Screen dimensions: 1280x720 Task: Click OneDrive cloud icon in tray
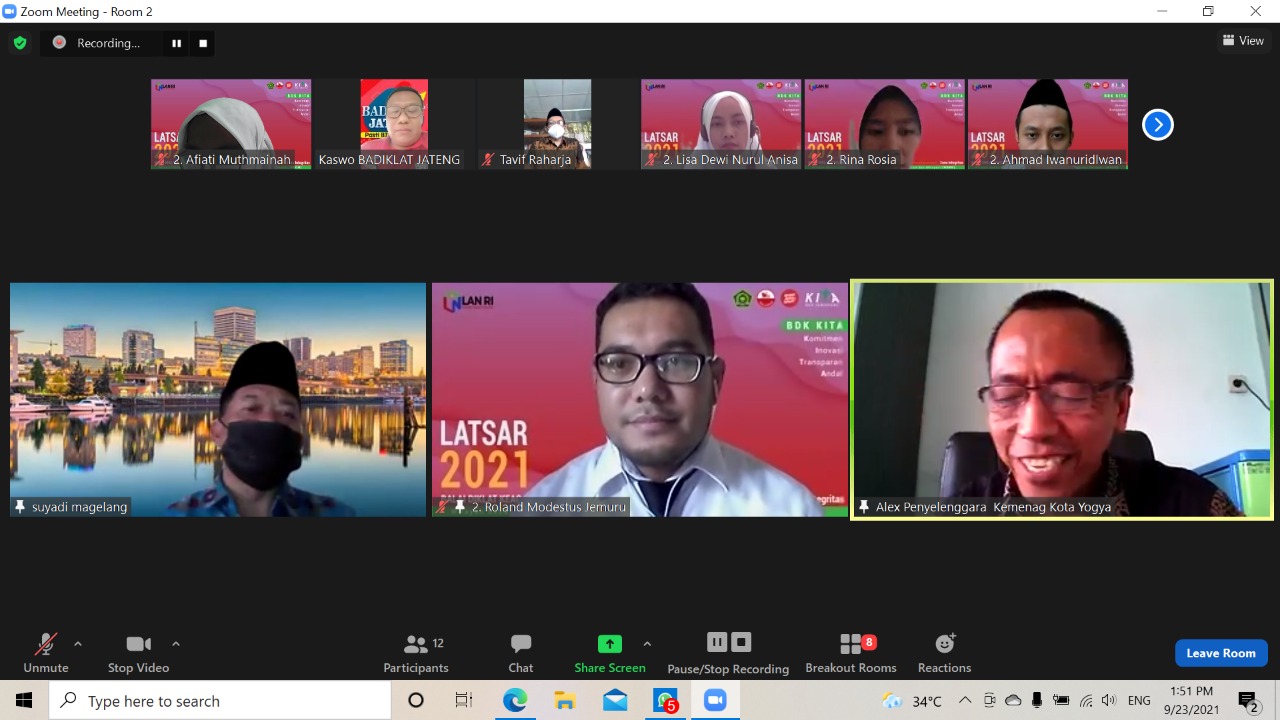pos(1013,701)
